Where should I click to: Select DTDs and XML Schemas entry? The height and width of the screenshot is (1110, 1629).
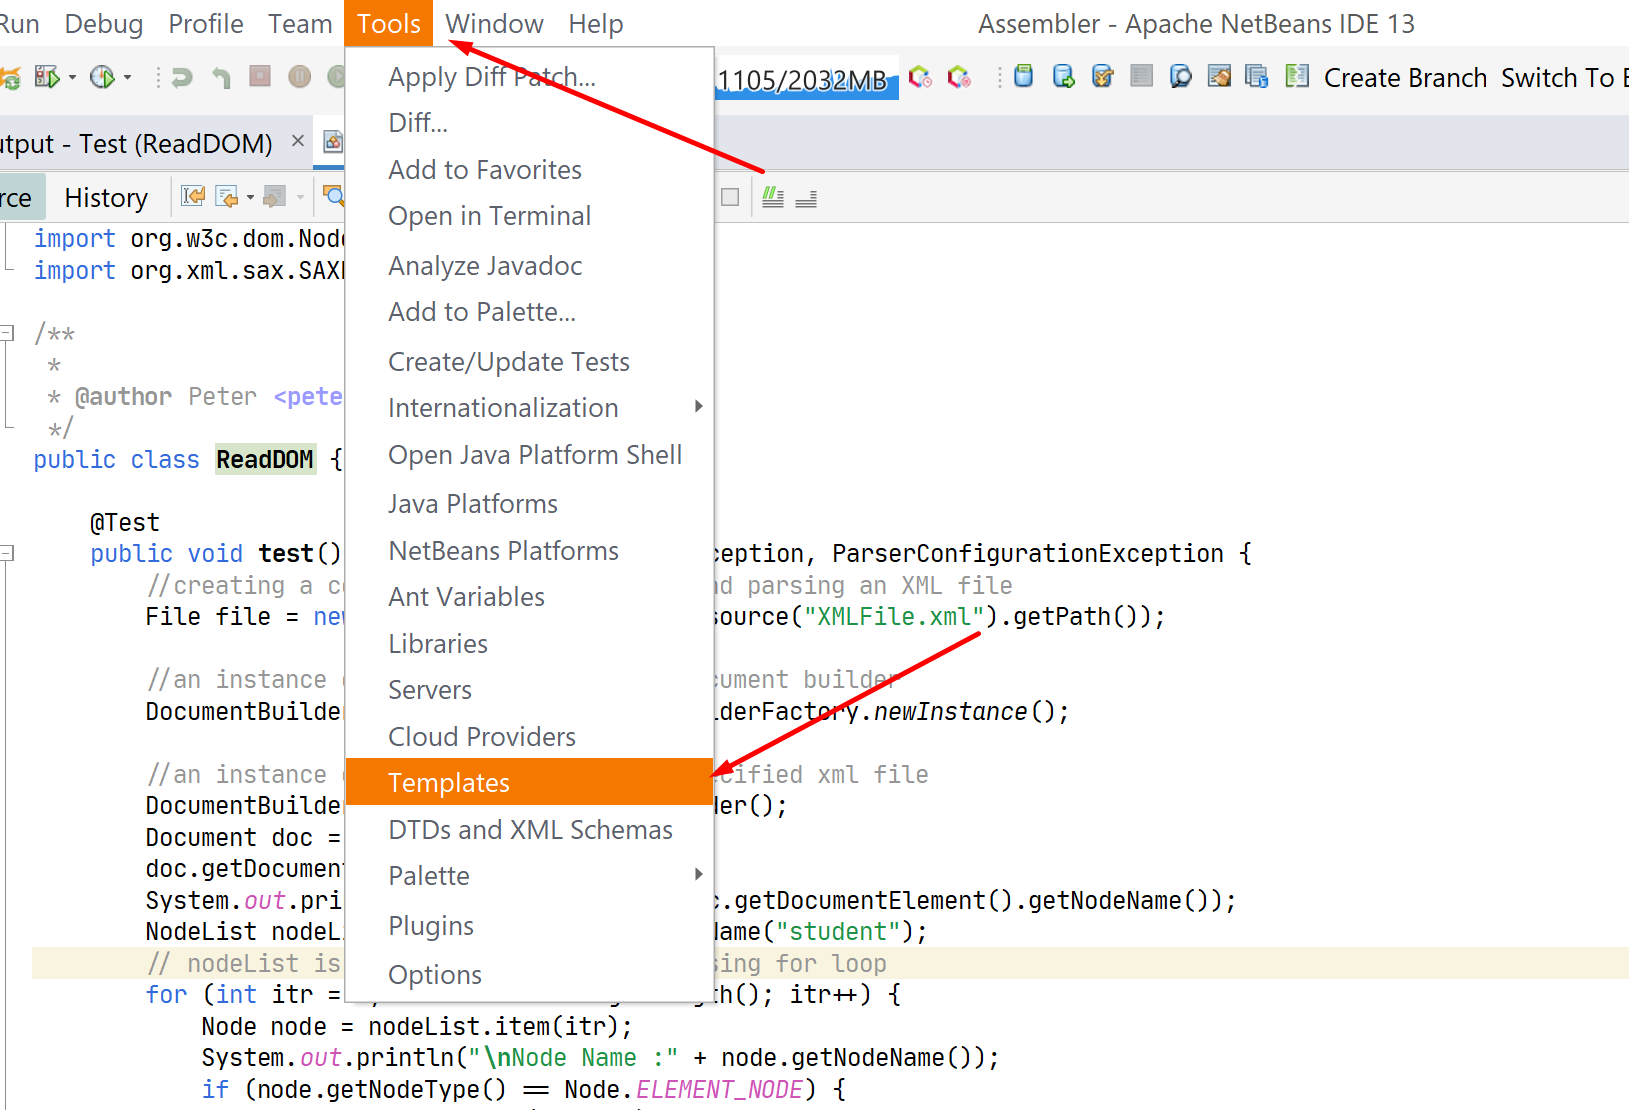pos(529,829)
